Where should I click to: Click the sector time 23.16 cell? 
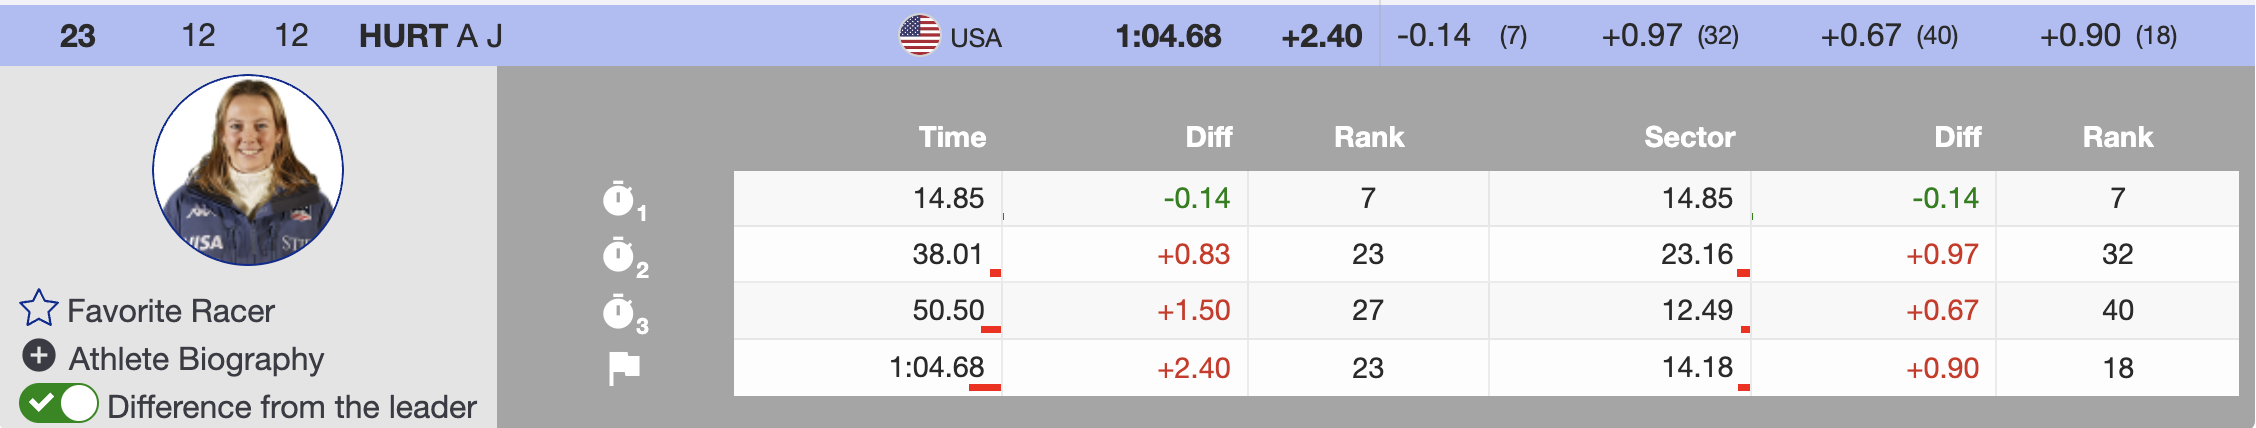1696,255
